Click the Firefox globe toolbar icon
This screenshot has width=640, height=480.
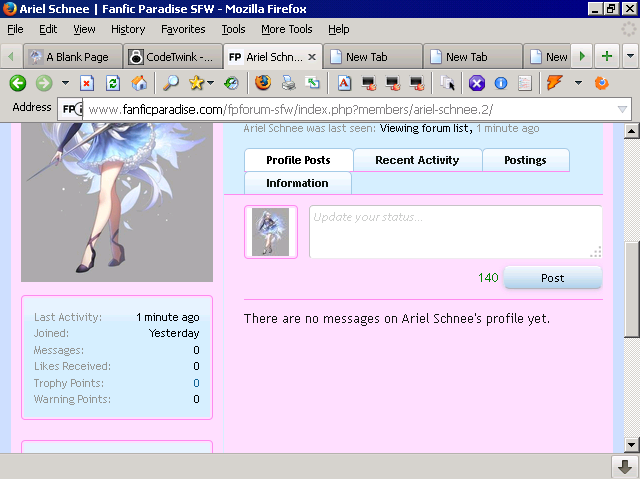[x=263, y=83]
